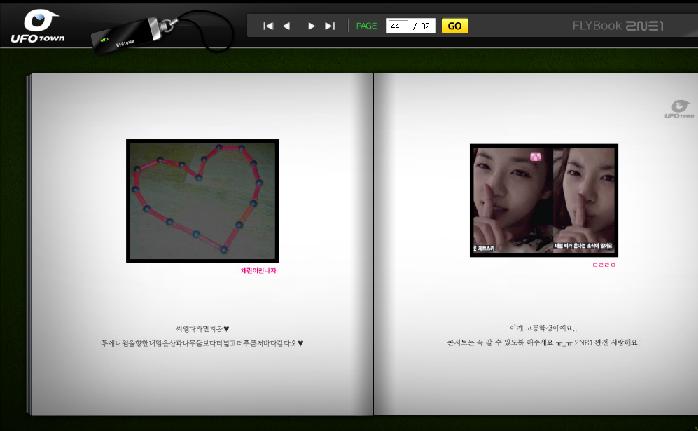Go to the next page
The image size is (698, 431).
tap(311, 26)
